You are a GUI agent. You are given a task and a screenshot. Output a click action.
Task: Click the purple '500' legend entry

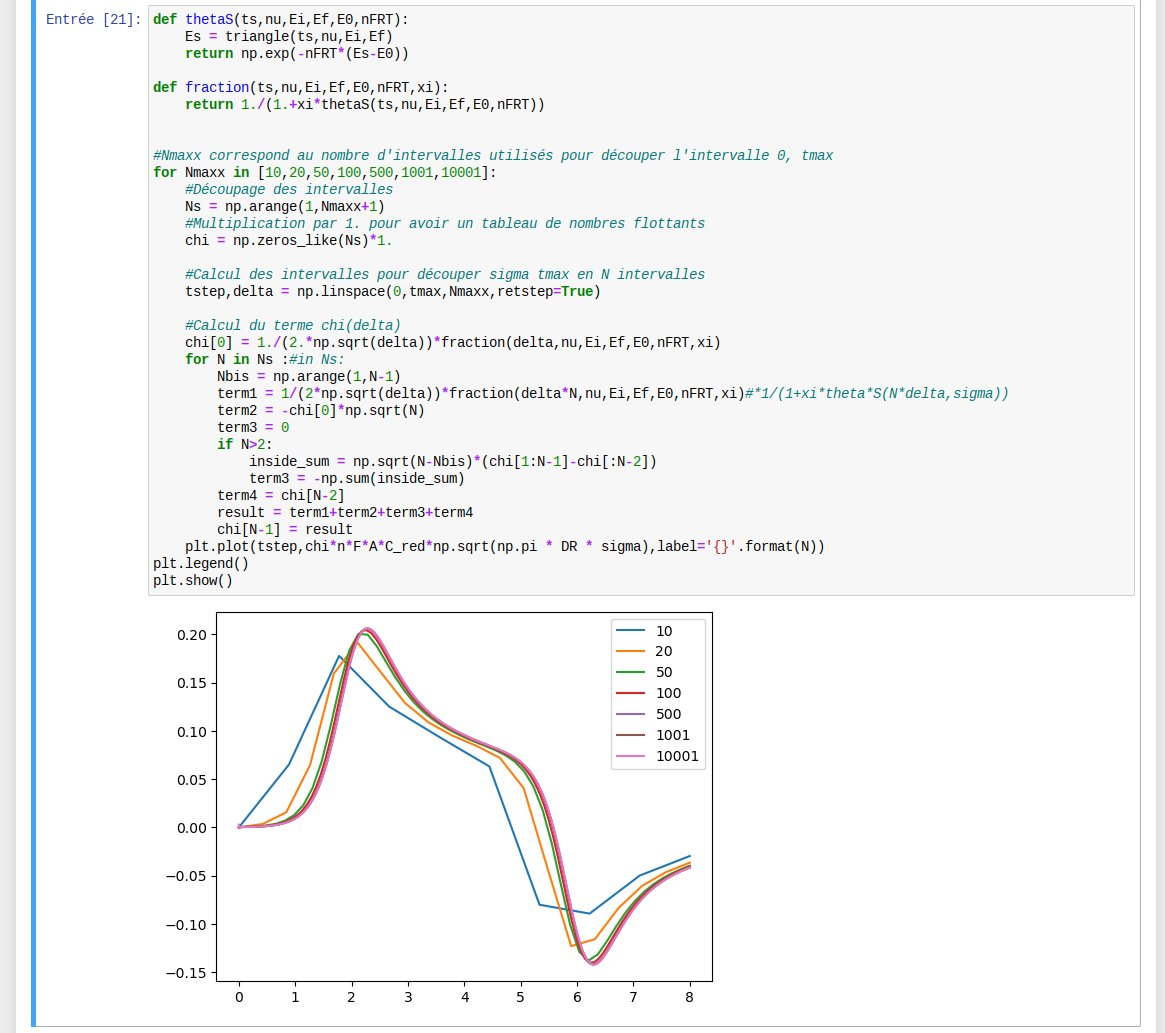pyautogui.click(x=649, y=714)
